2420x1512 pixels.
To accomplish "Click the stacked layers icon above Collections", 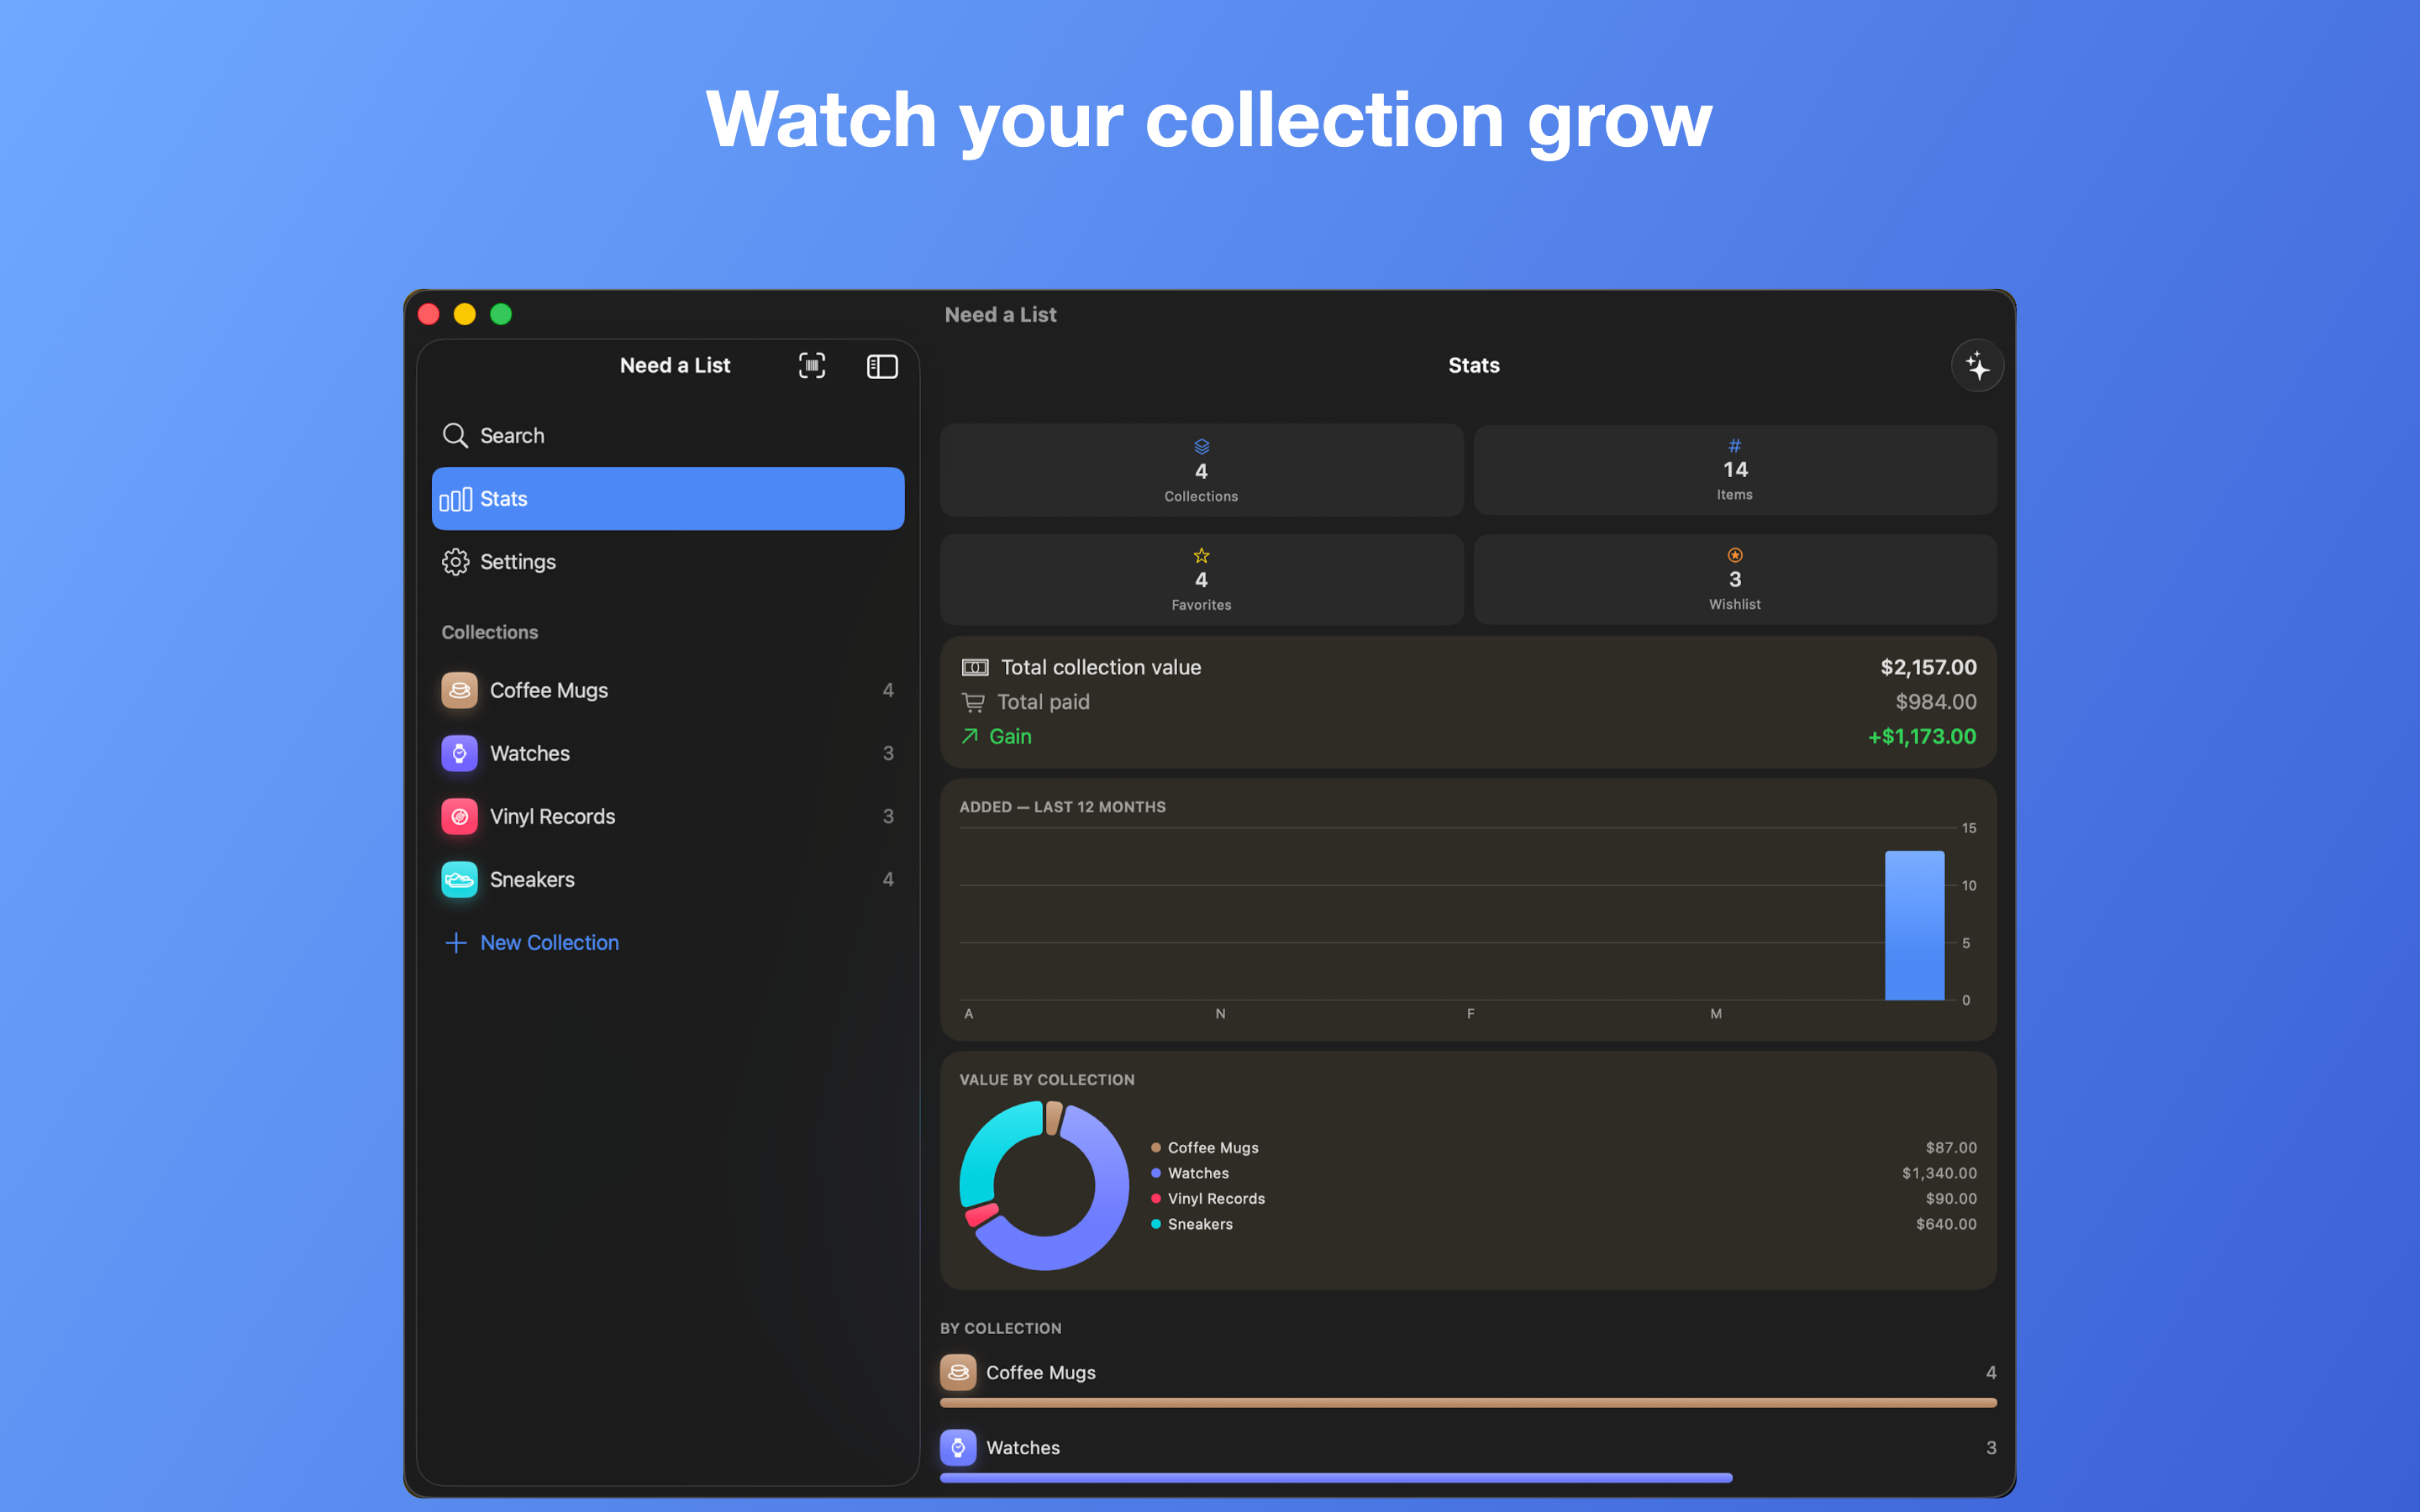I will pyautogui.click(x=1202, y=446).
